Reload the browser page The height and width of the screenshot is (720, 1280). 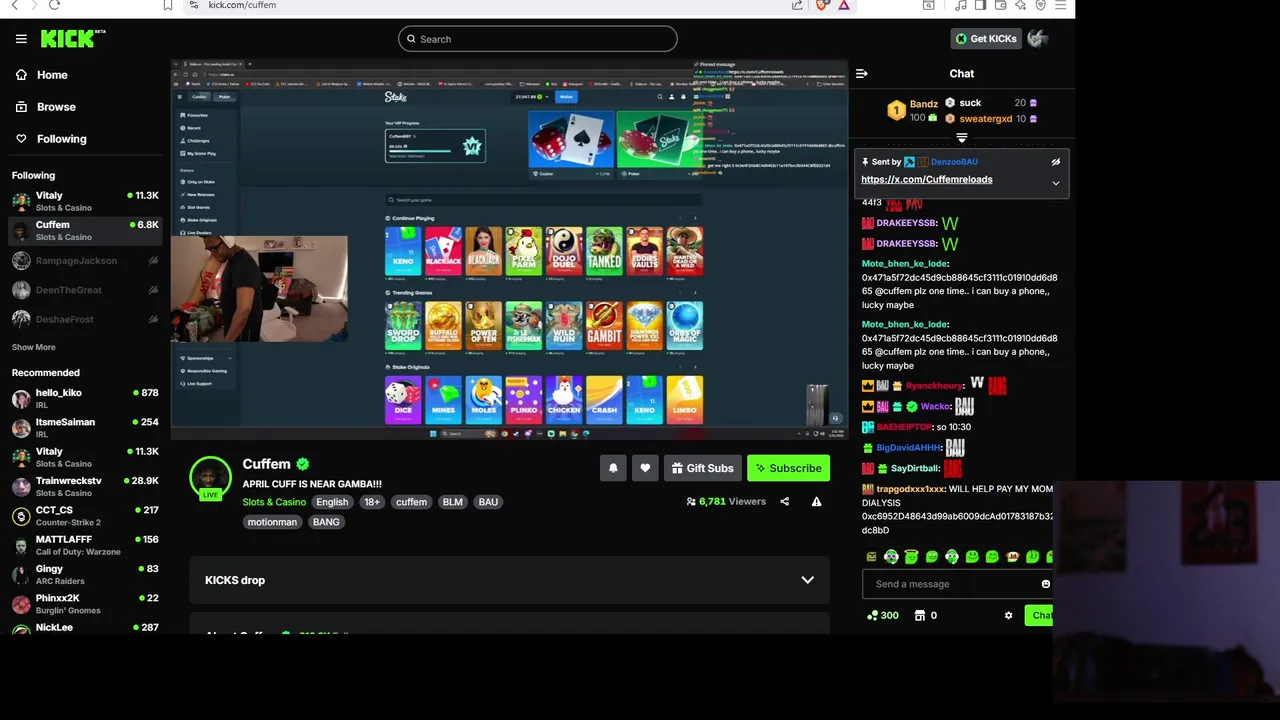point(54,5)
